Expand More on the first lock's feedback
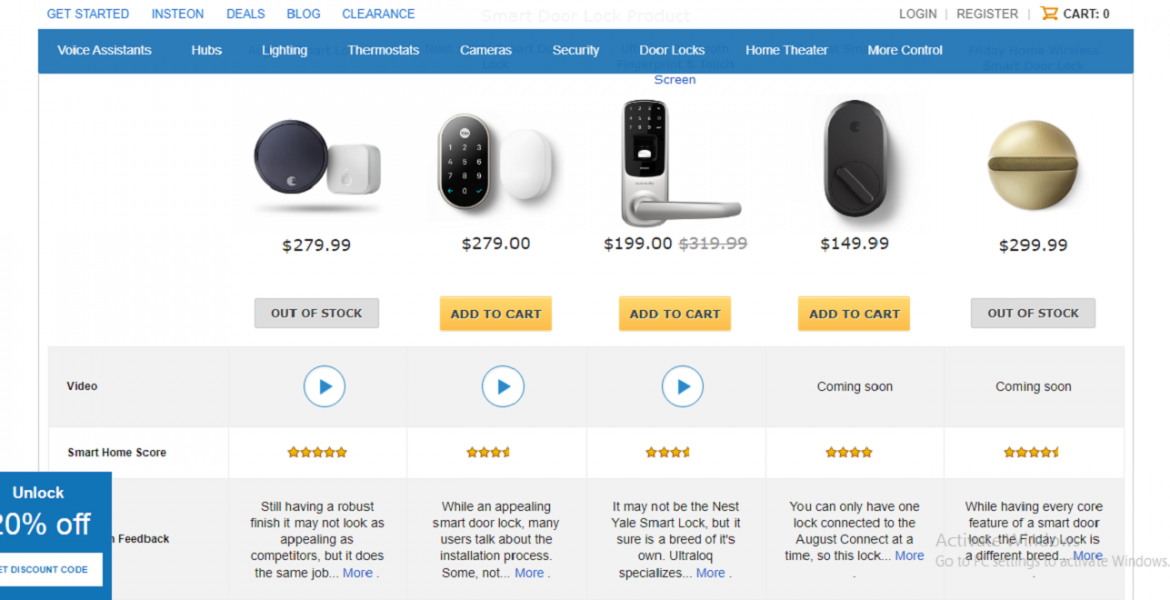This screenshot has height=600, width=1170. point(358,573)
